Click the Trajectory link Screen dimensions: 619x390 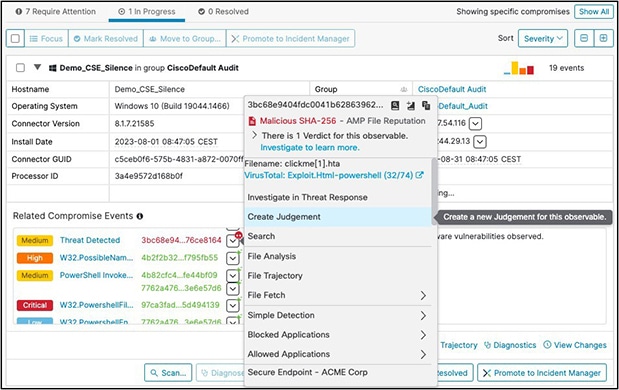459,345
